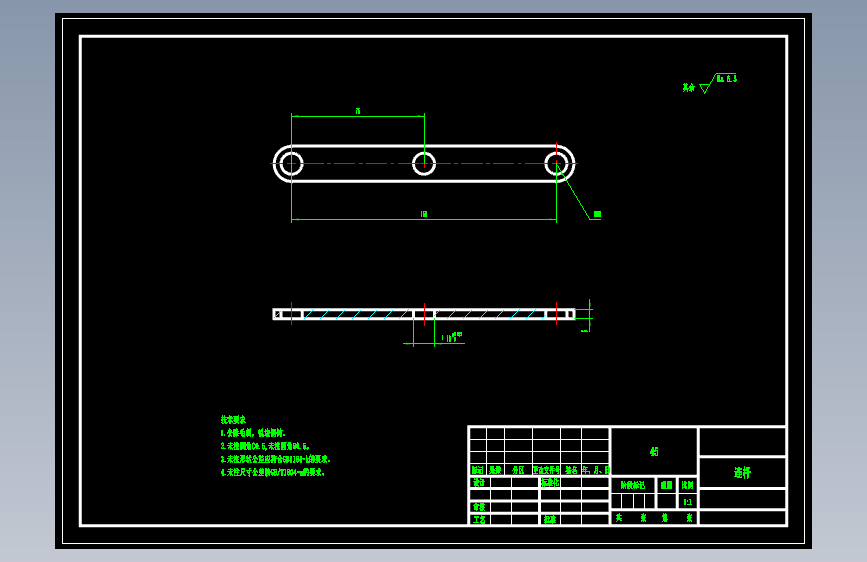This screenshot has width=867, height=562.
Task: Click the '1:1' scale value cell
Action: (687, 502)
